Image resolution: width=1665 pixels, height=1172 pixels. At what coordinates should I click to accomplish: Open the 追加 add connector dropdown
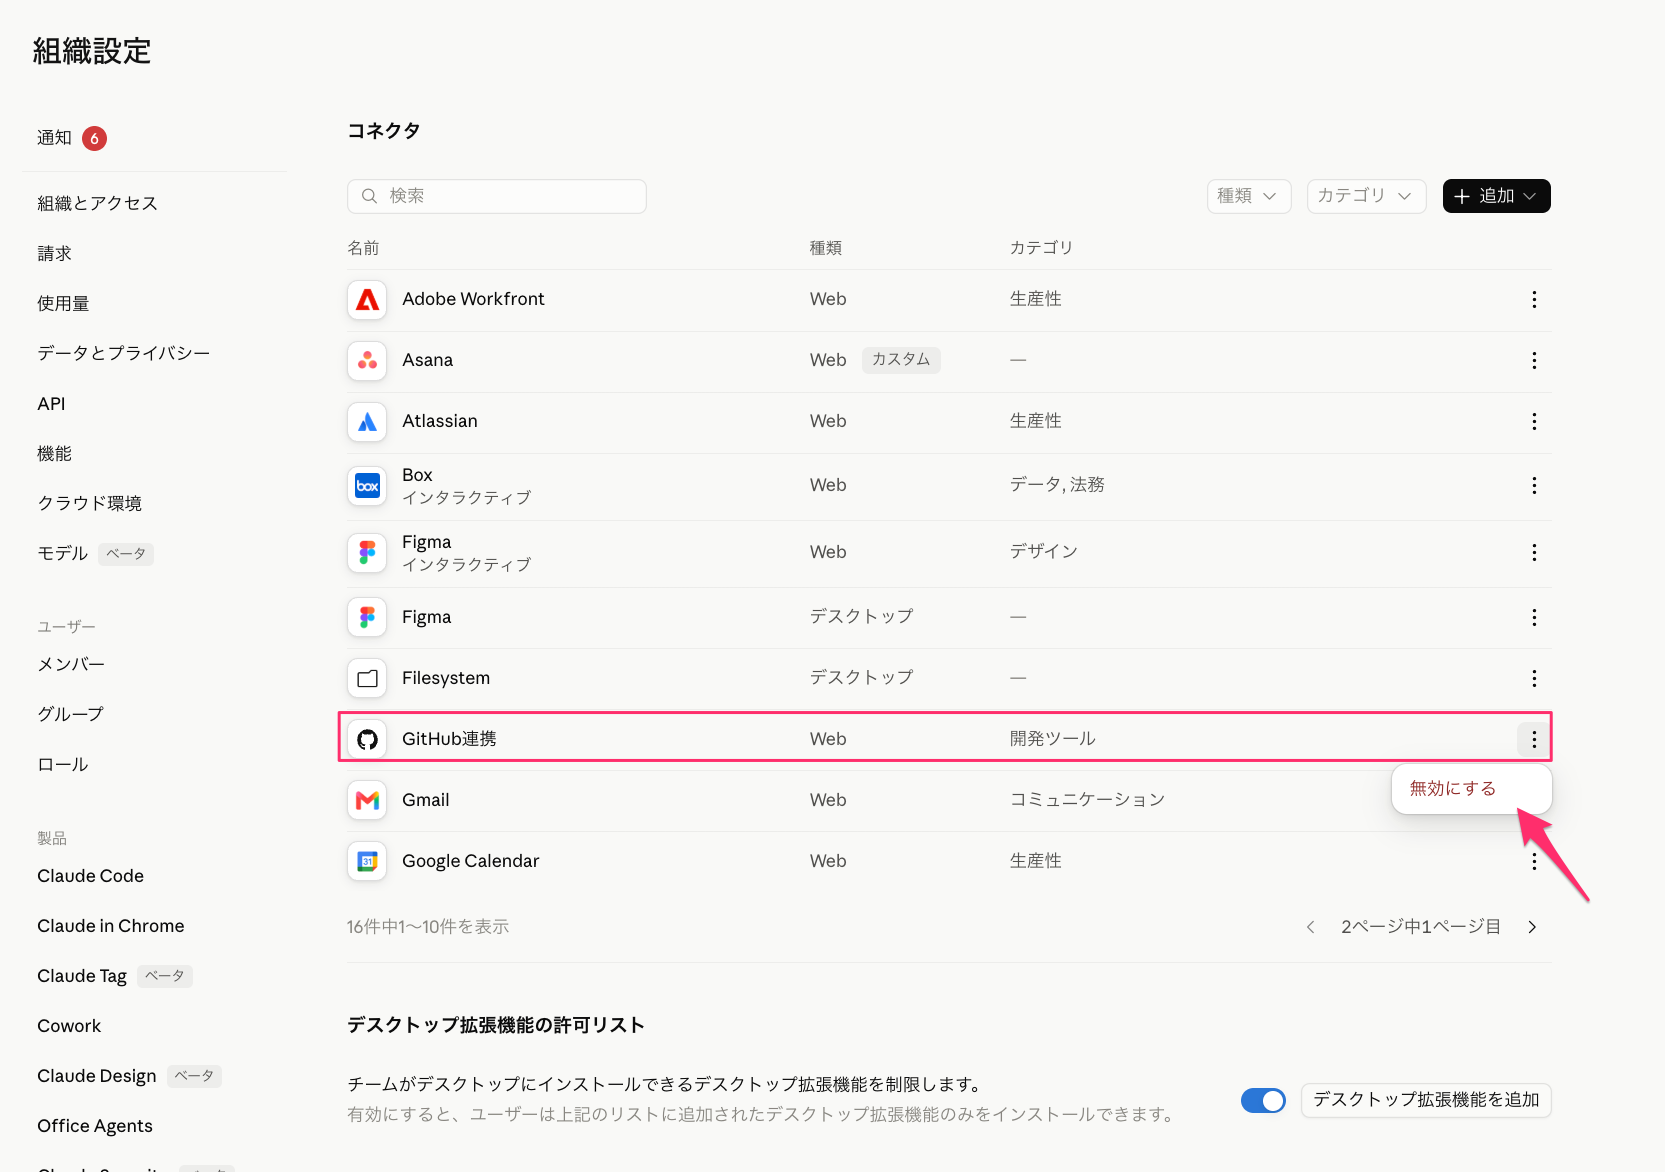tap(1496, 197)
